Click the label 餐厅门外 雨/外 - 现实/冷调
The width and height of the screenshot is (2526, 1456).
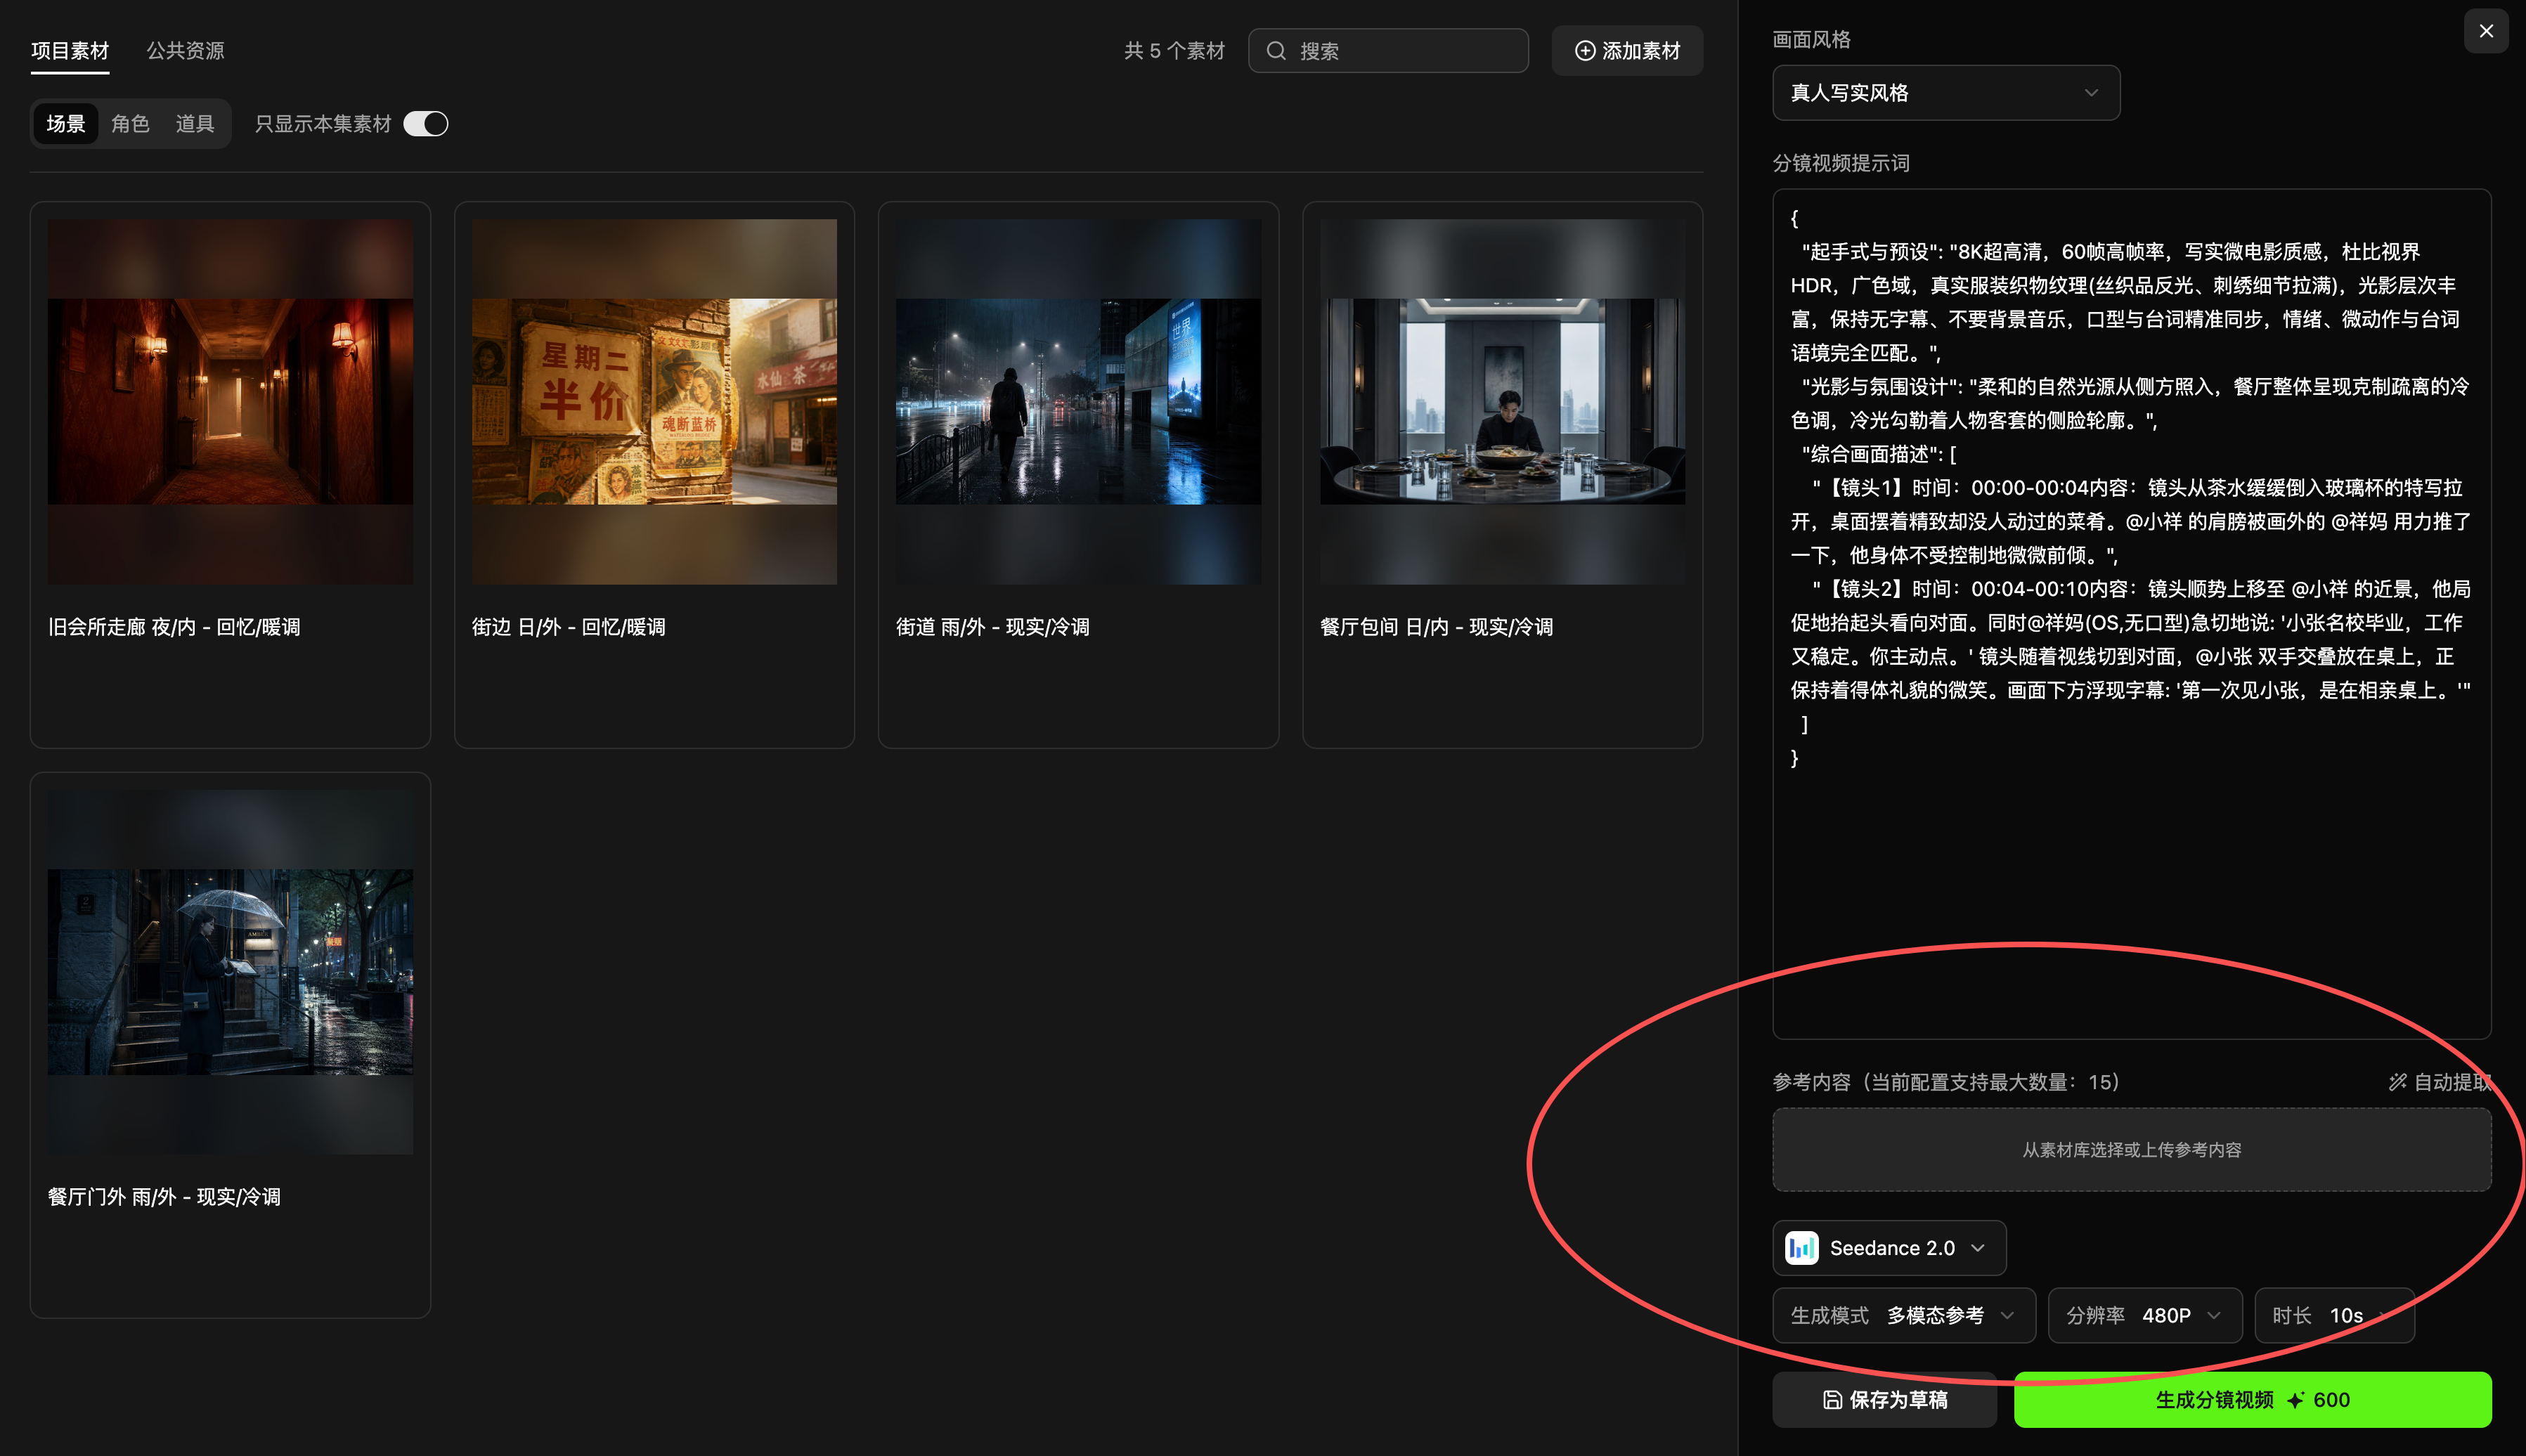(x=164, y=1197)
